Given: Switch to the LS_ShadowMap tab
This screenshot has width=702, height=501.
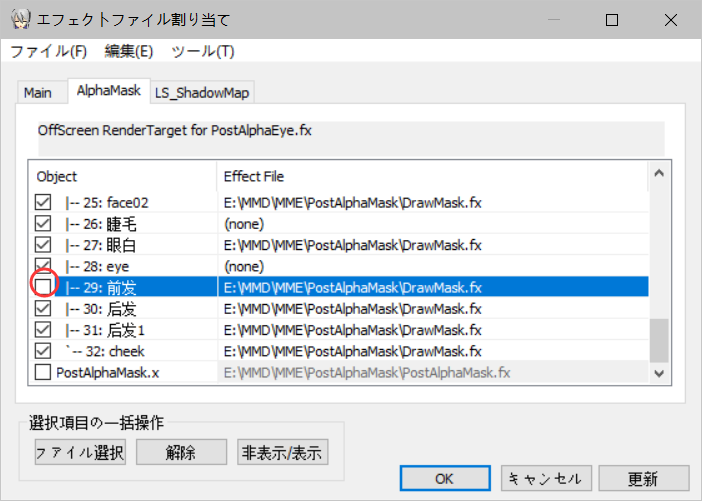Looking at the screenshot, I should point(202,93).
